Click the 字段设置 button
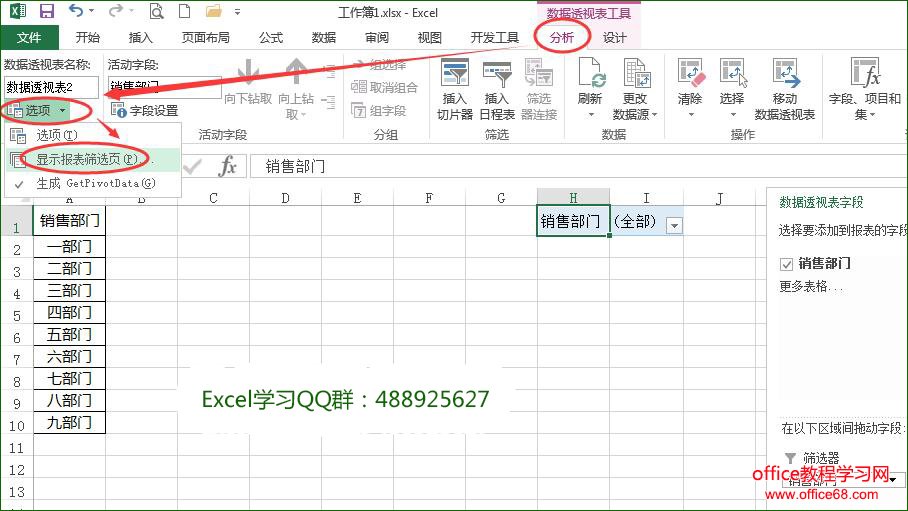Screen dimensions: 908x511 [145, 110]
